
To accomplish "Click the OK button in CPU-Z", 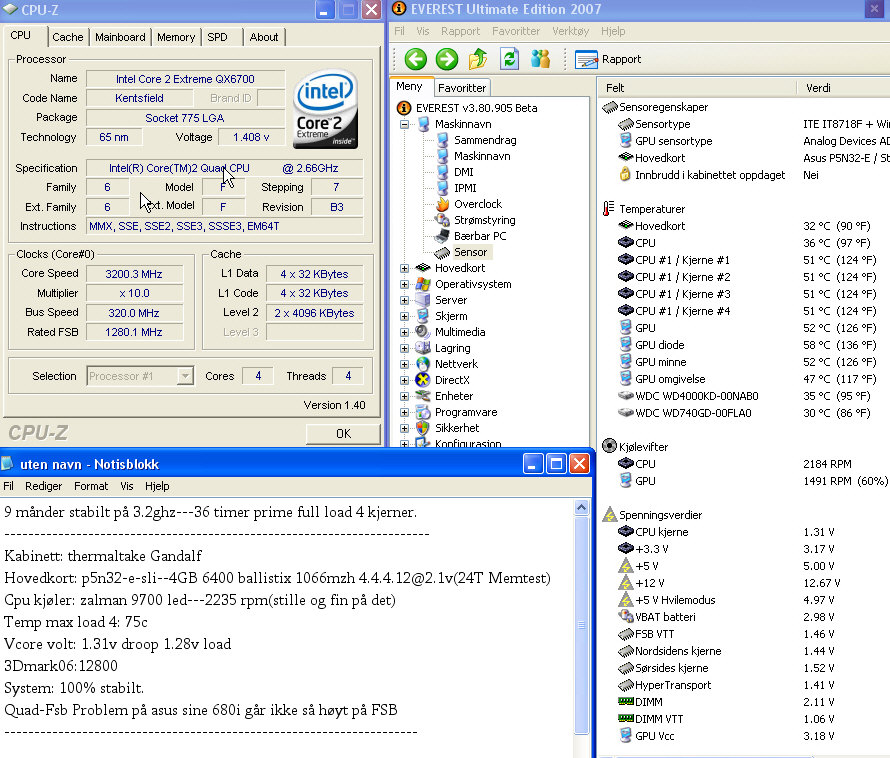I will [x=343, y=434].
